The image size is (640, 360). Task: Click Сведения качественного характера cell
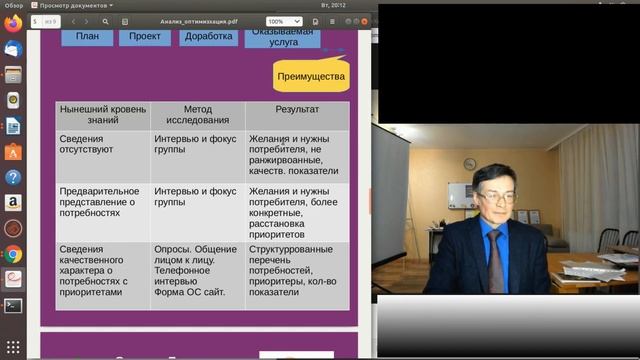(x=103, y=276)
